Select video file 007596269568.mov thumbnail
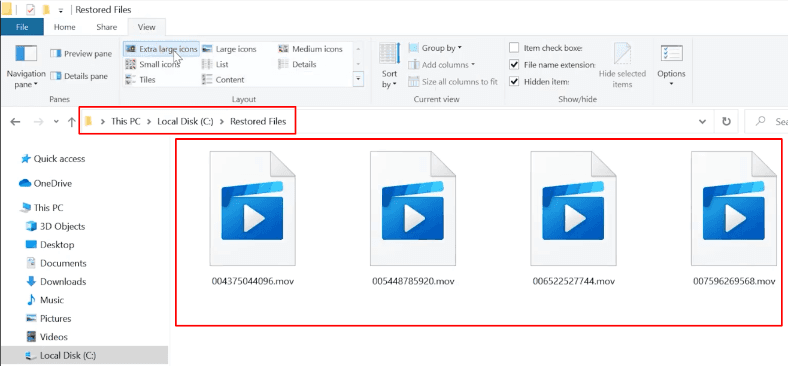Viewport: 788px width, 366px height. coord(734,209)
